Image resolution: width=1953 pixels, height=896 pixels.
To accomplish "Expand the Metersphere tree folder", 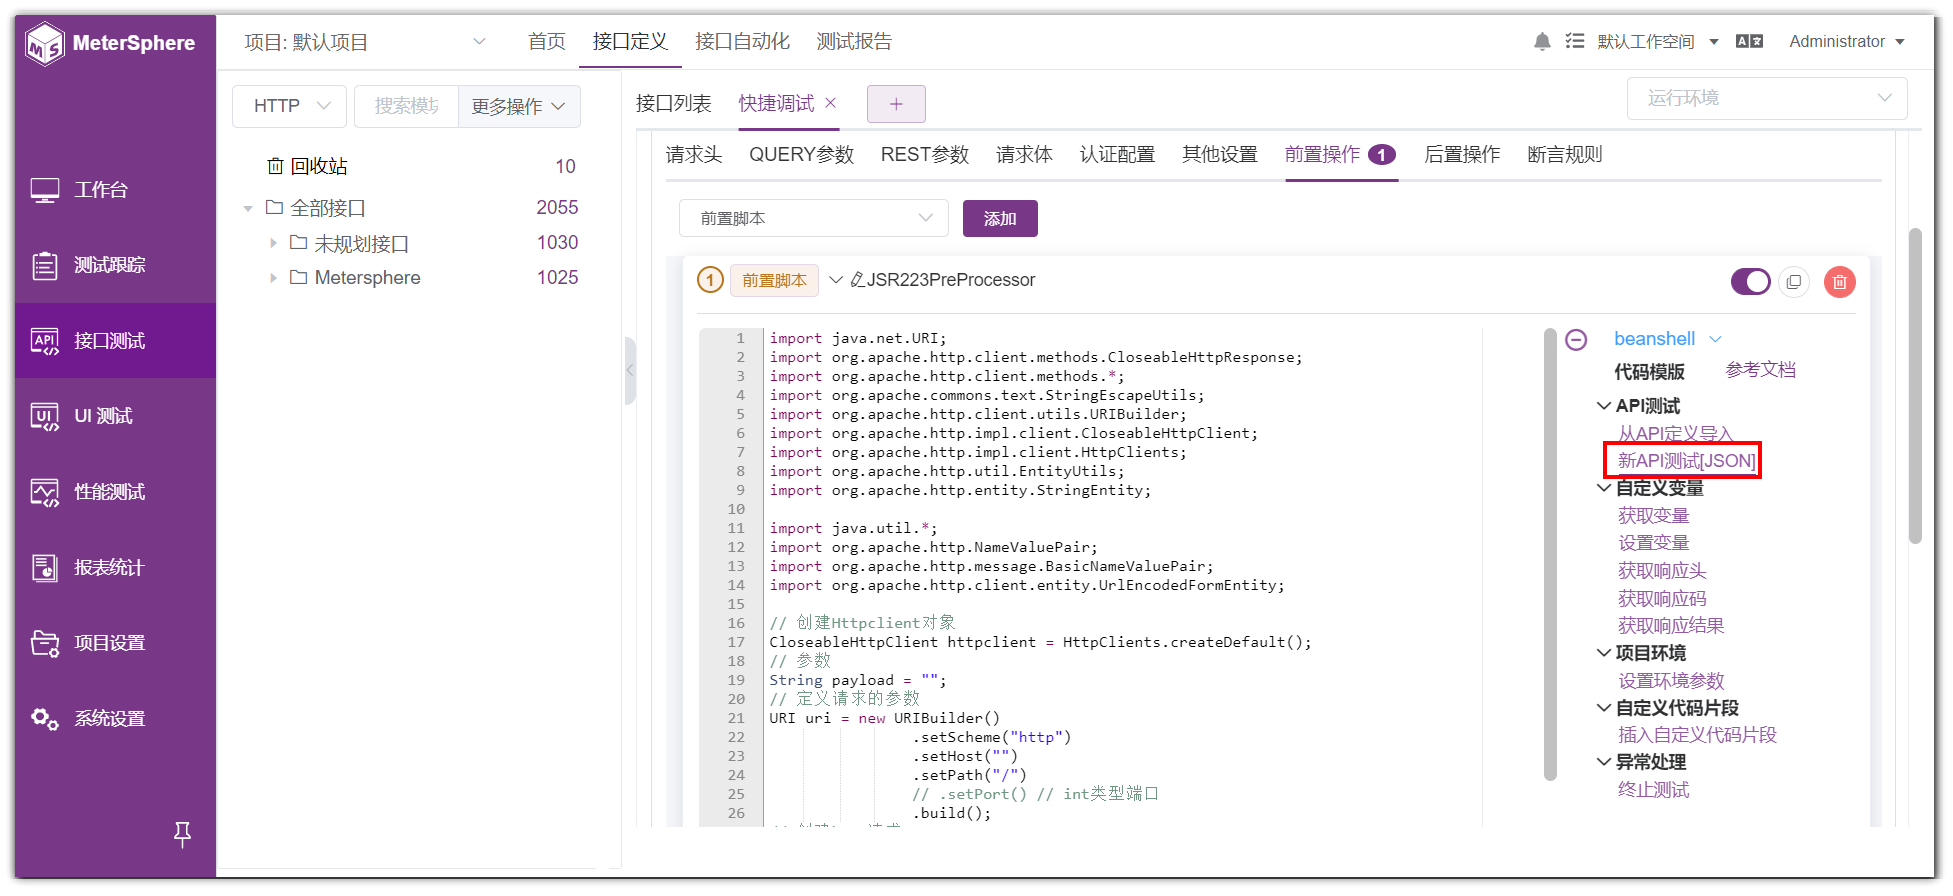I will tap(273, 278).
